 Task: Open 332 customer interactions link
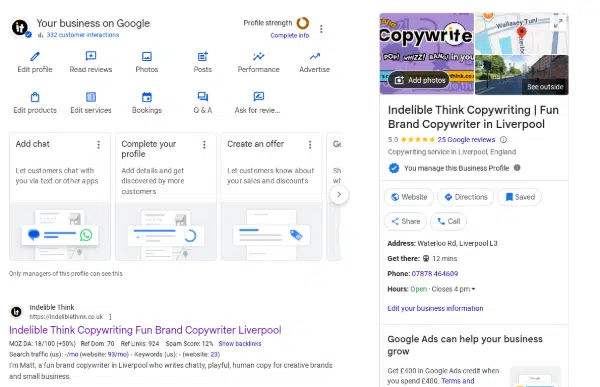[83, 35]
